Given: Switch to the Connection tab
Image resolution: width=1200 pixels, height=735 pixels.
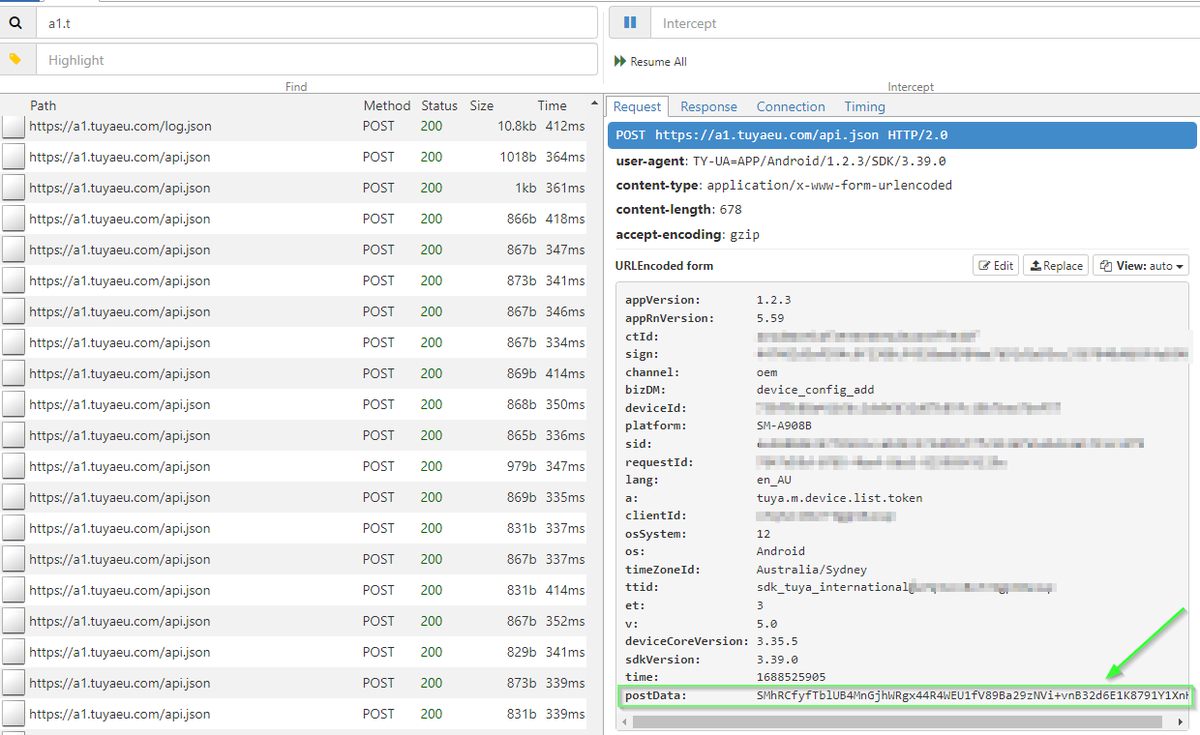Looking at the screenshot, I should click(791, 107).
